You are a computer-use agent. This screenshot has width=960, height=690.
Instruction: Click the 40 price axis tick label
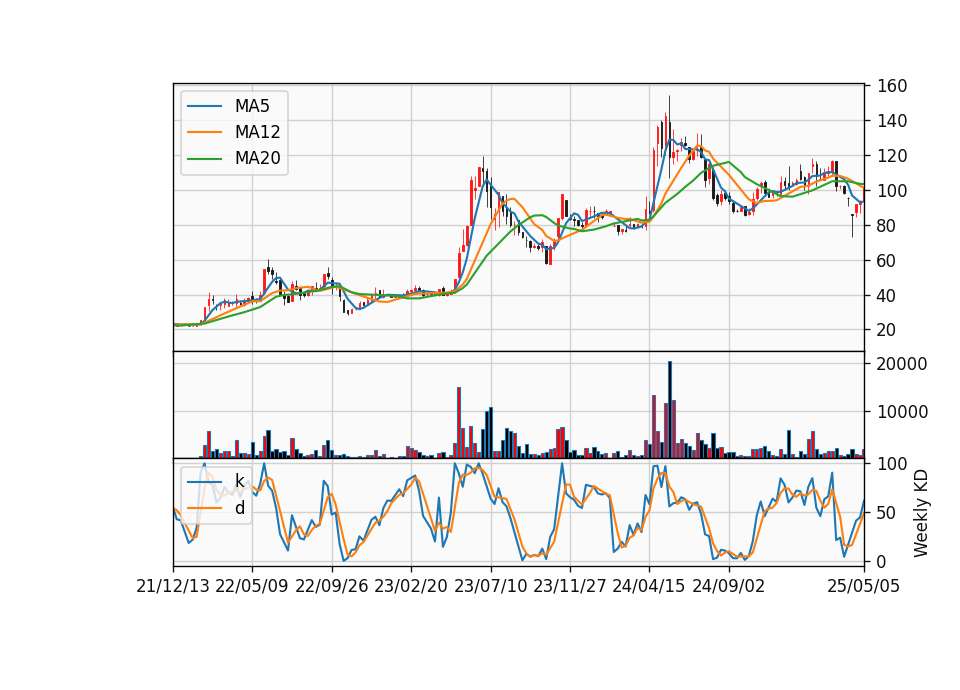pyautogui.click(x=887, y=296)
